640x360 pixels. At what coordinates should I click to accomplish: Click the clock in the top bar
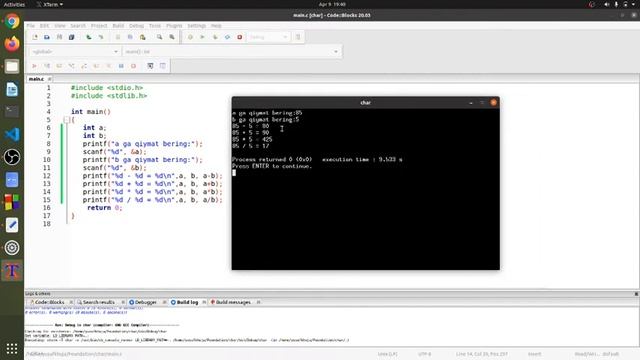click(x=332, y=4)
